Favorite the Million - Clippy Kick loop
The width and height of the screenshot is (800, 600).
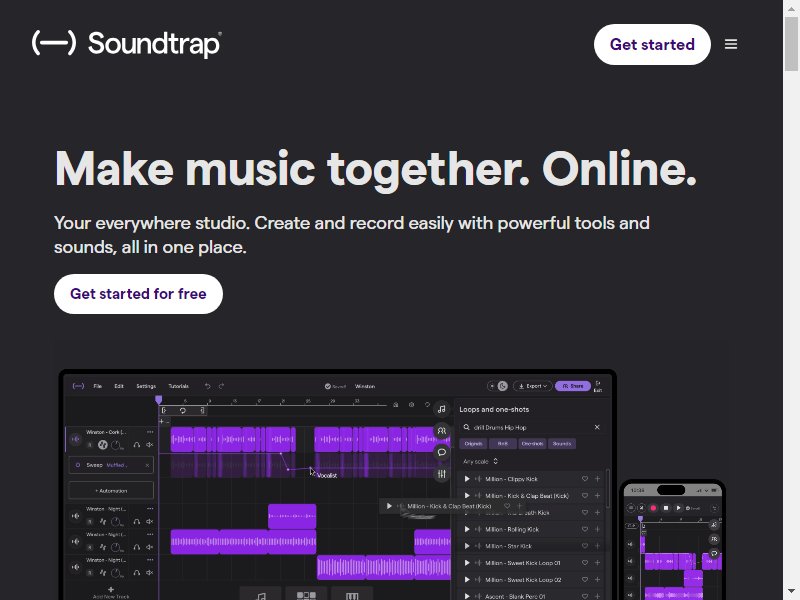585,479
